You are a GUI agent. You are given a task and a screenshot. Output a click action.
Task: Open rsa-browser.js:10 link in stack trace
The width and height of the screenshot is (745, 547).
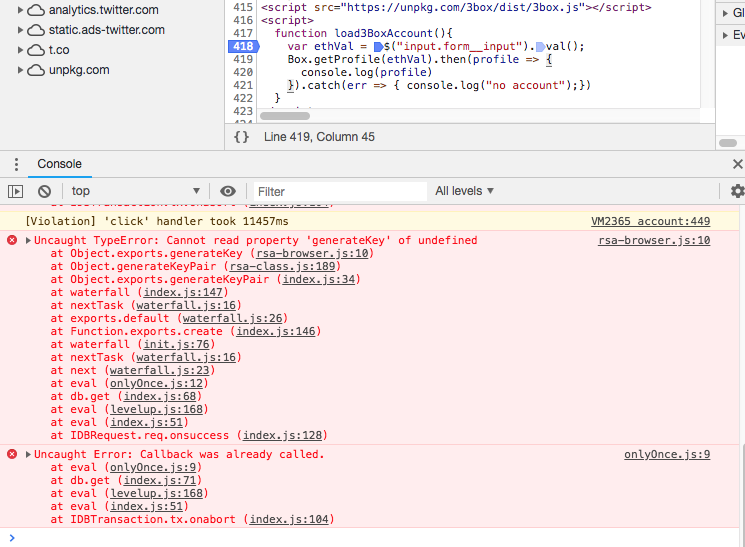pos(312,253)
